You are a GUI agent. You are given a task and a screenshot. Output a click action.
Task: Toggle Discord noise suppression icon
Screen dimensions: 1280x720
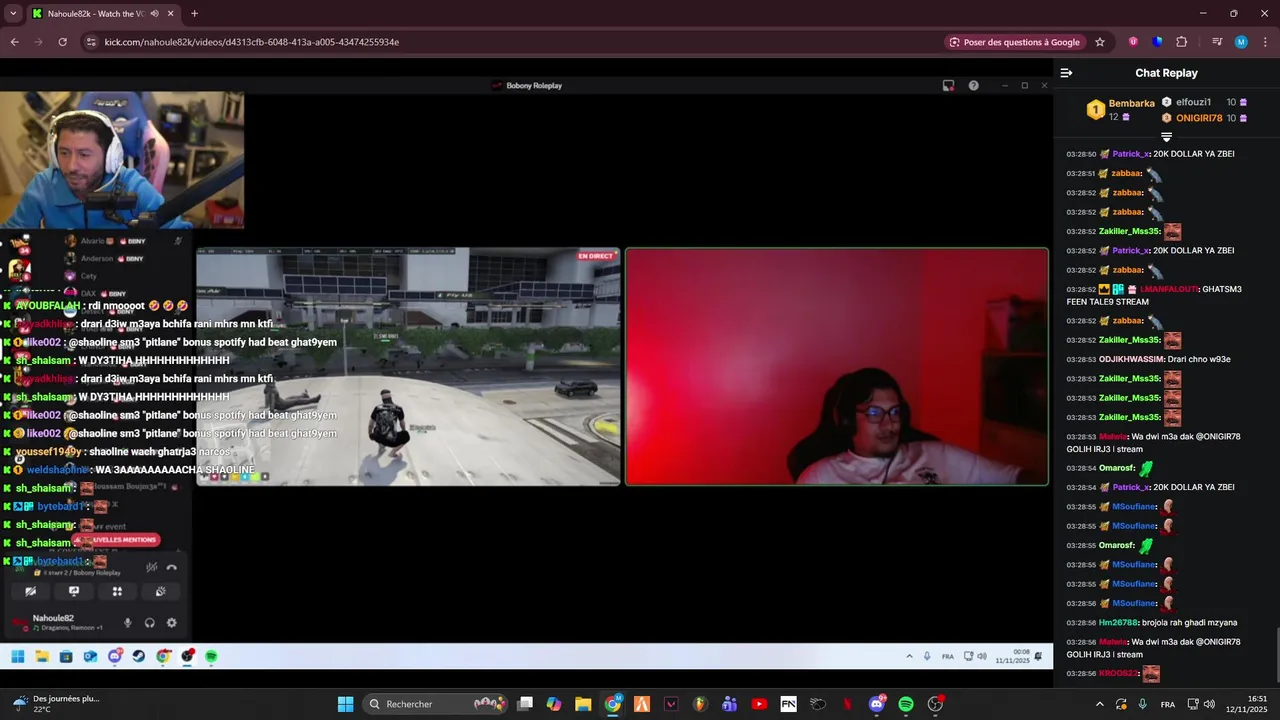[151, 567]
